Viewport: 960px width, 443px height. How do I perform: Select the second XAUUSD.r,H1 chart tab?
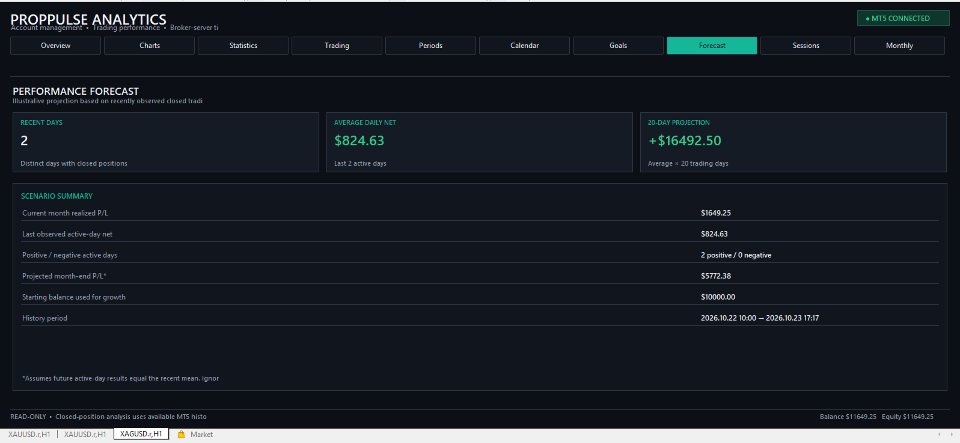pyautogui.click(x=86, y=434)
